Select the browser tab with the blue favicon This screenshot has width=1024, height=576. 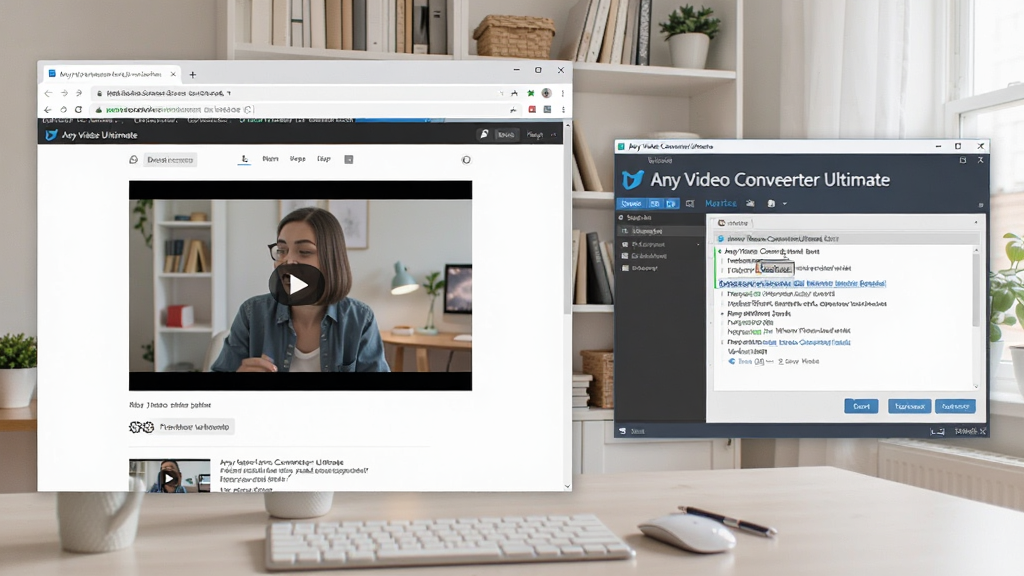click(x=112, y=74)
